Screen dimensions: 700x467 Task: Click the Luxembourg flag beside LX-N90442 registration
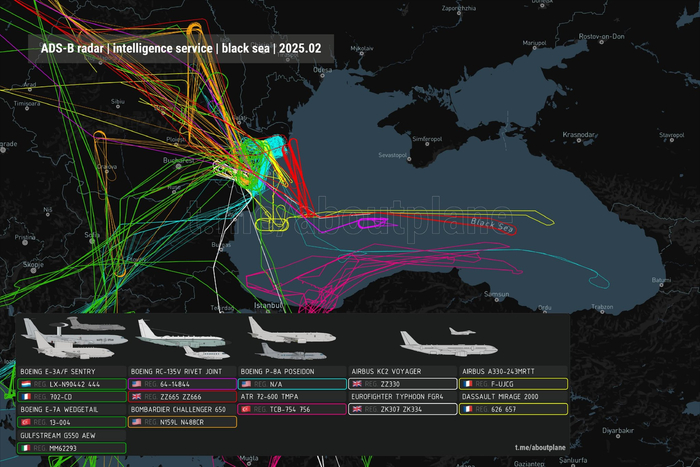pos(26,384)
